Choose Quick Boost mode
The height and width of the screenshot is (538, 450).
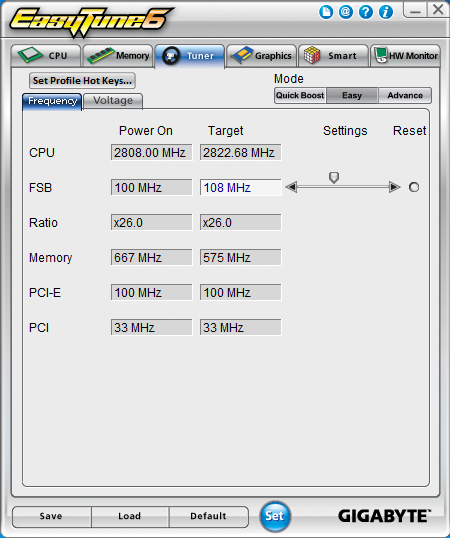[300, 95]
